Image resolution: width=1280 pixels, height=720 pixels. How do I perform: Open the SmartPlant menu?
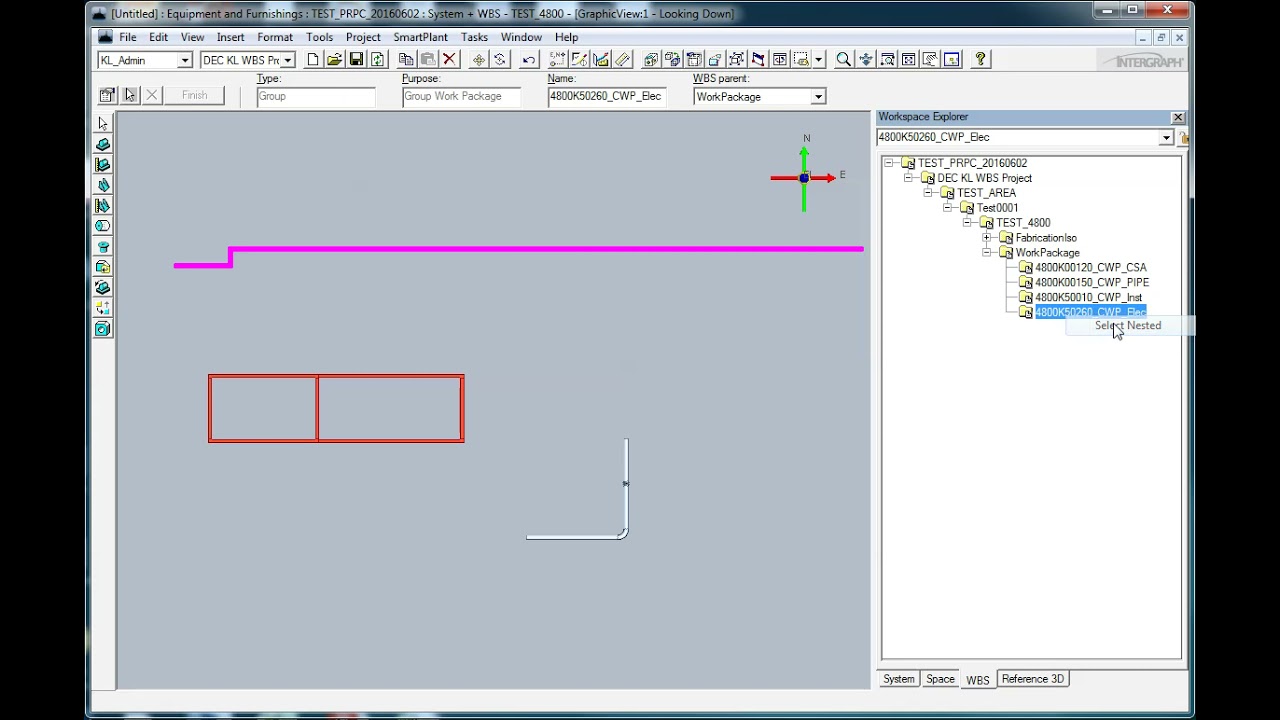click(420, 37)
